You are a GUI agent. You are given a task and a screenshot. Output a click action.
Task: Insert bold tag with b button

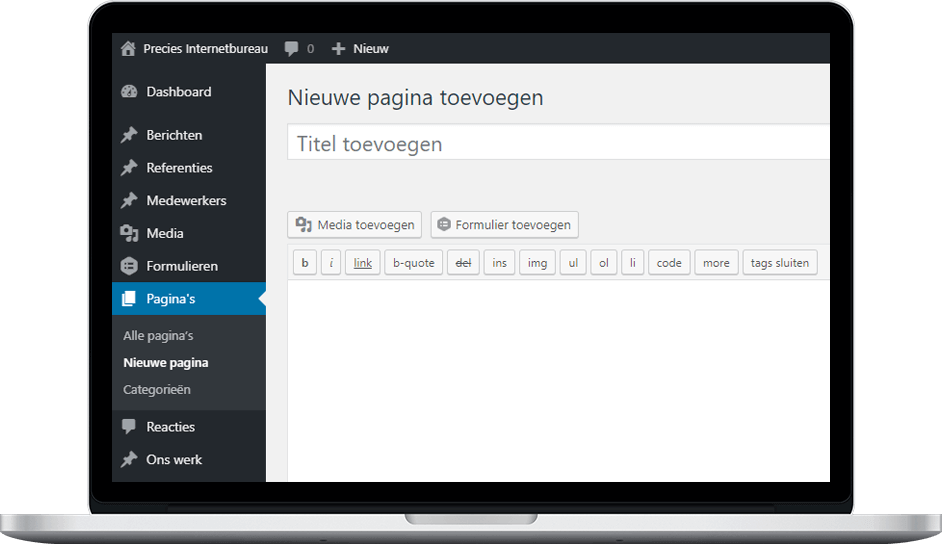(305, 262)
